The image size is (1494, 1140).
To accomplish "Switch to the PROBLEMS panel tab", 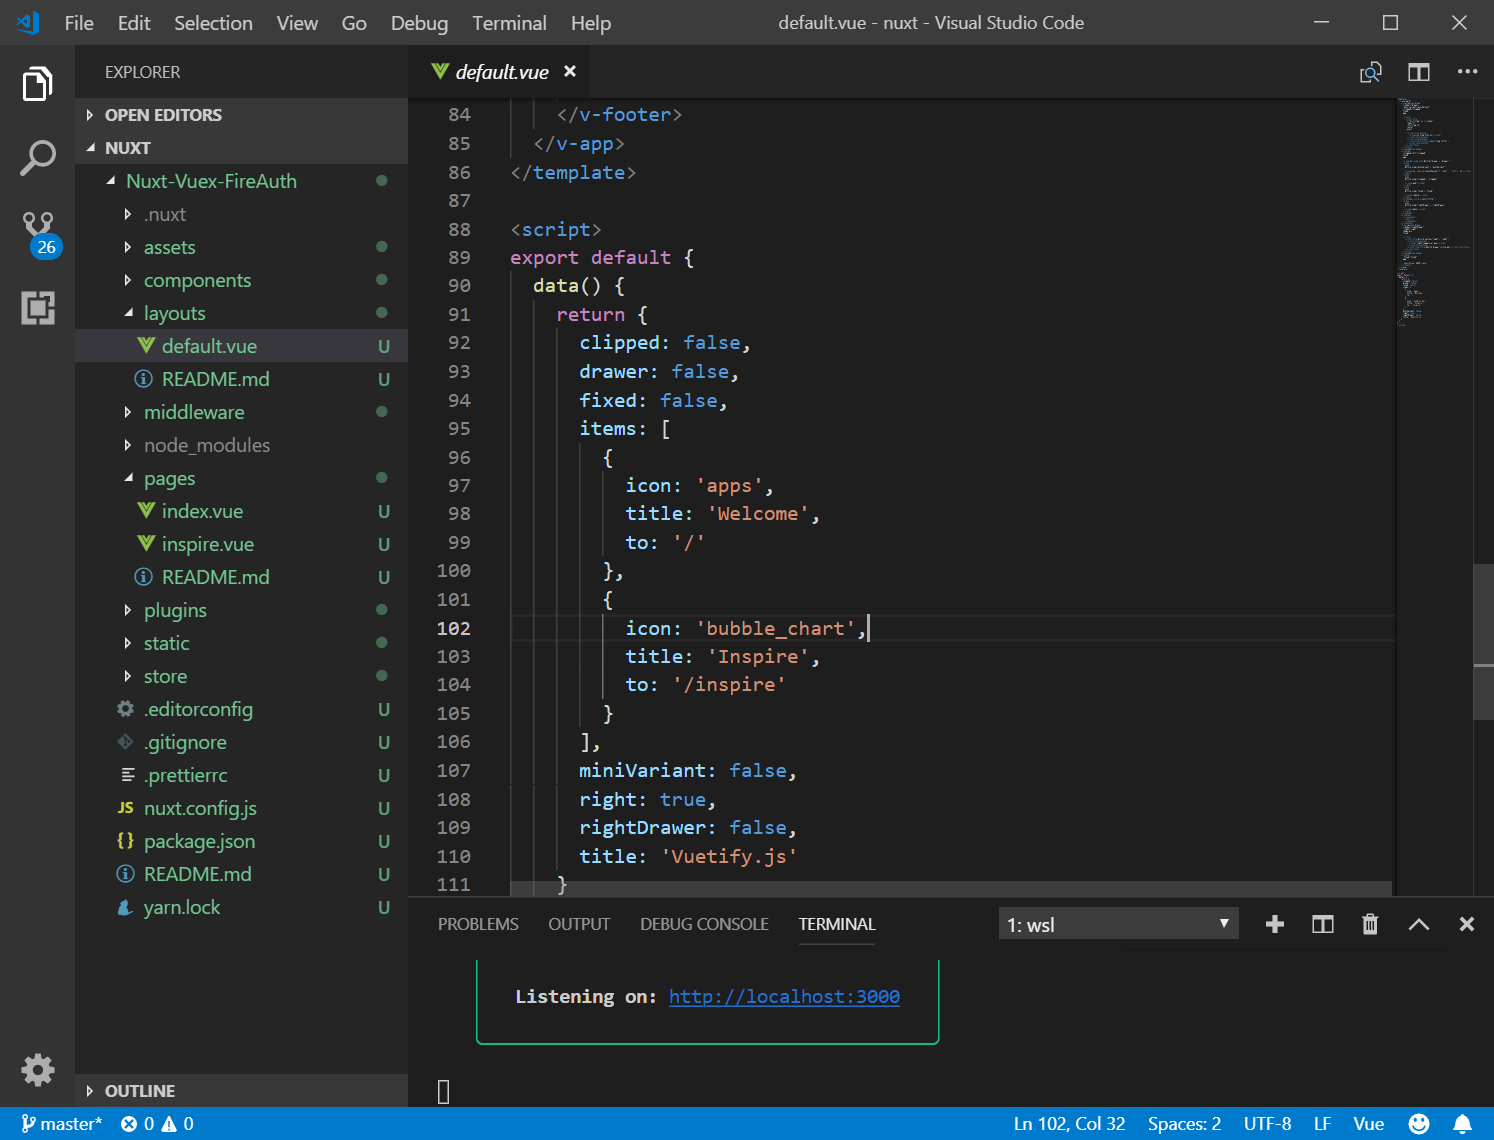I will pyautogui.click(x=478, y=924).
